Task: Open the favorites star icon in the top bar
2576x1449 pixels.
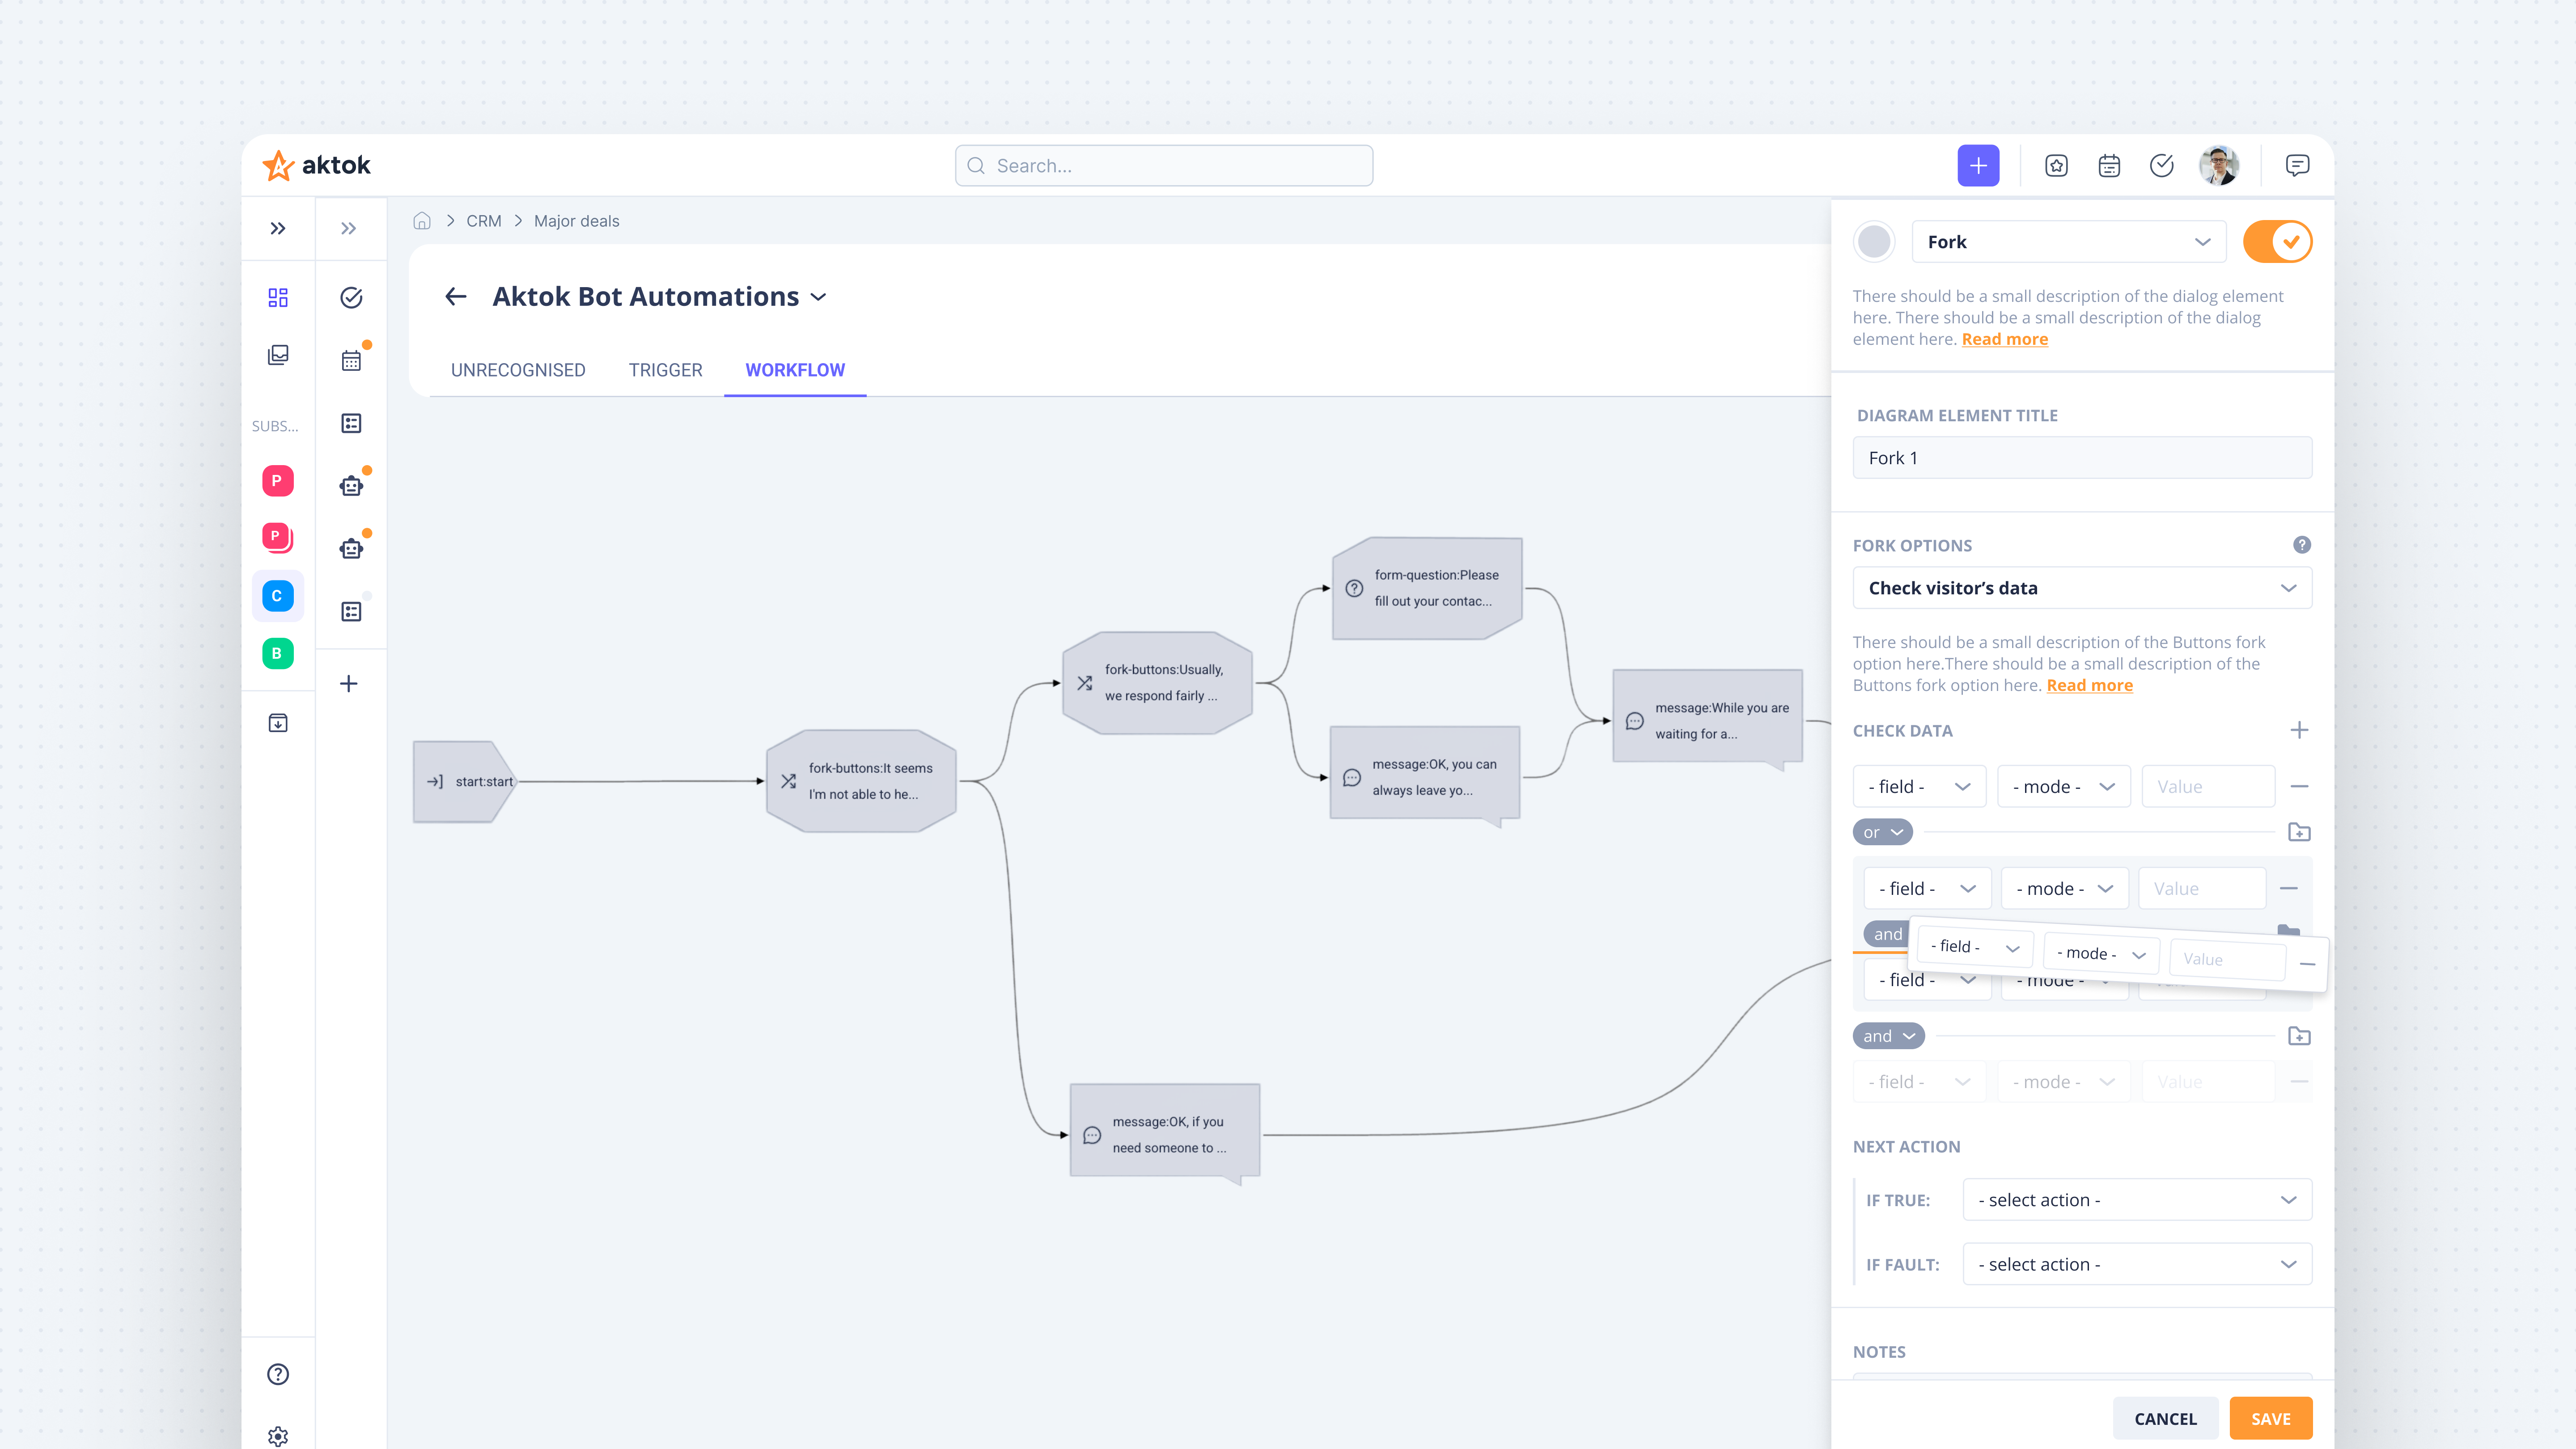Action: [x=2056, y=165]
